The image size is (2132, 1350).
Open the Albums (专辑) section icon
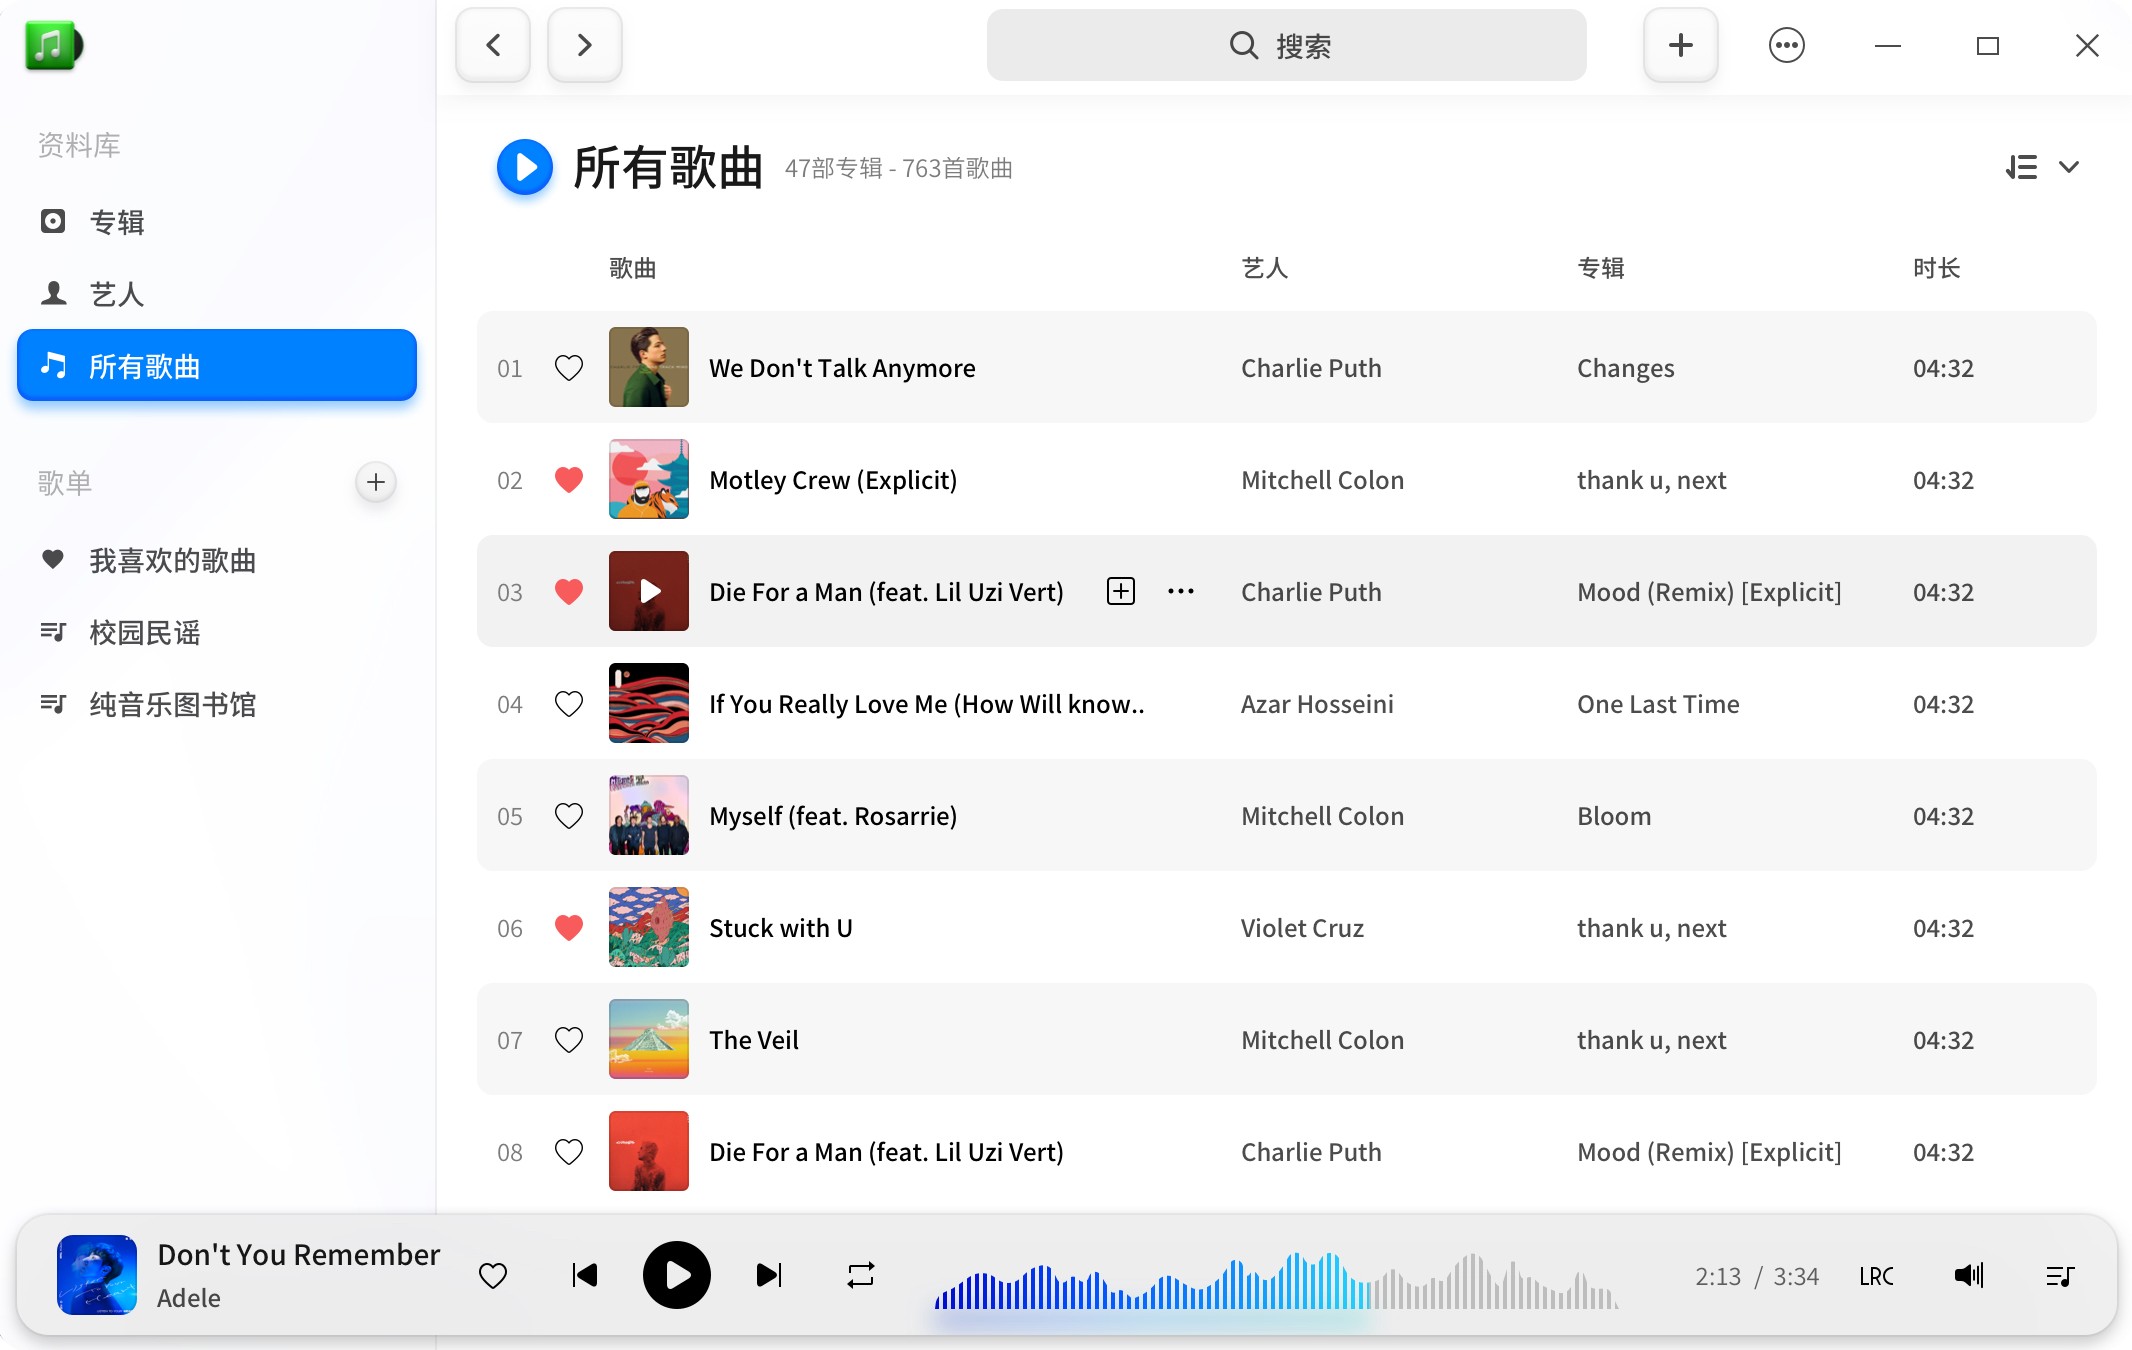click(x=54, y=222)
